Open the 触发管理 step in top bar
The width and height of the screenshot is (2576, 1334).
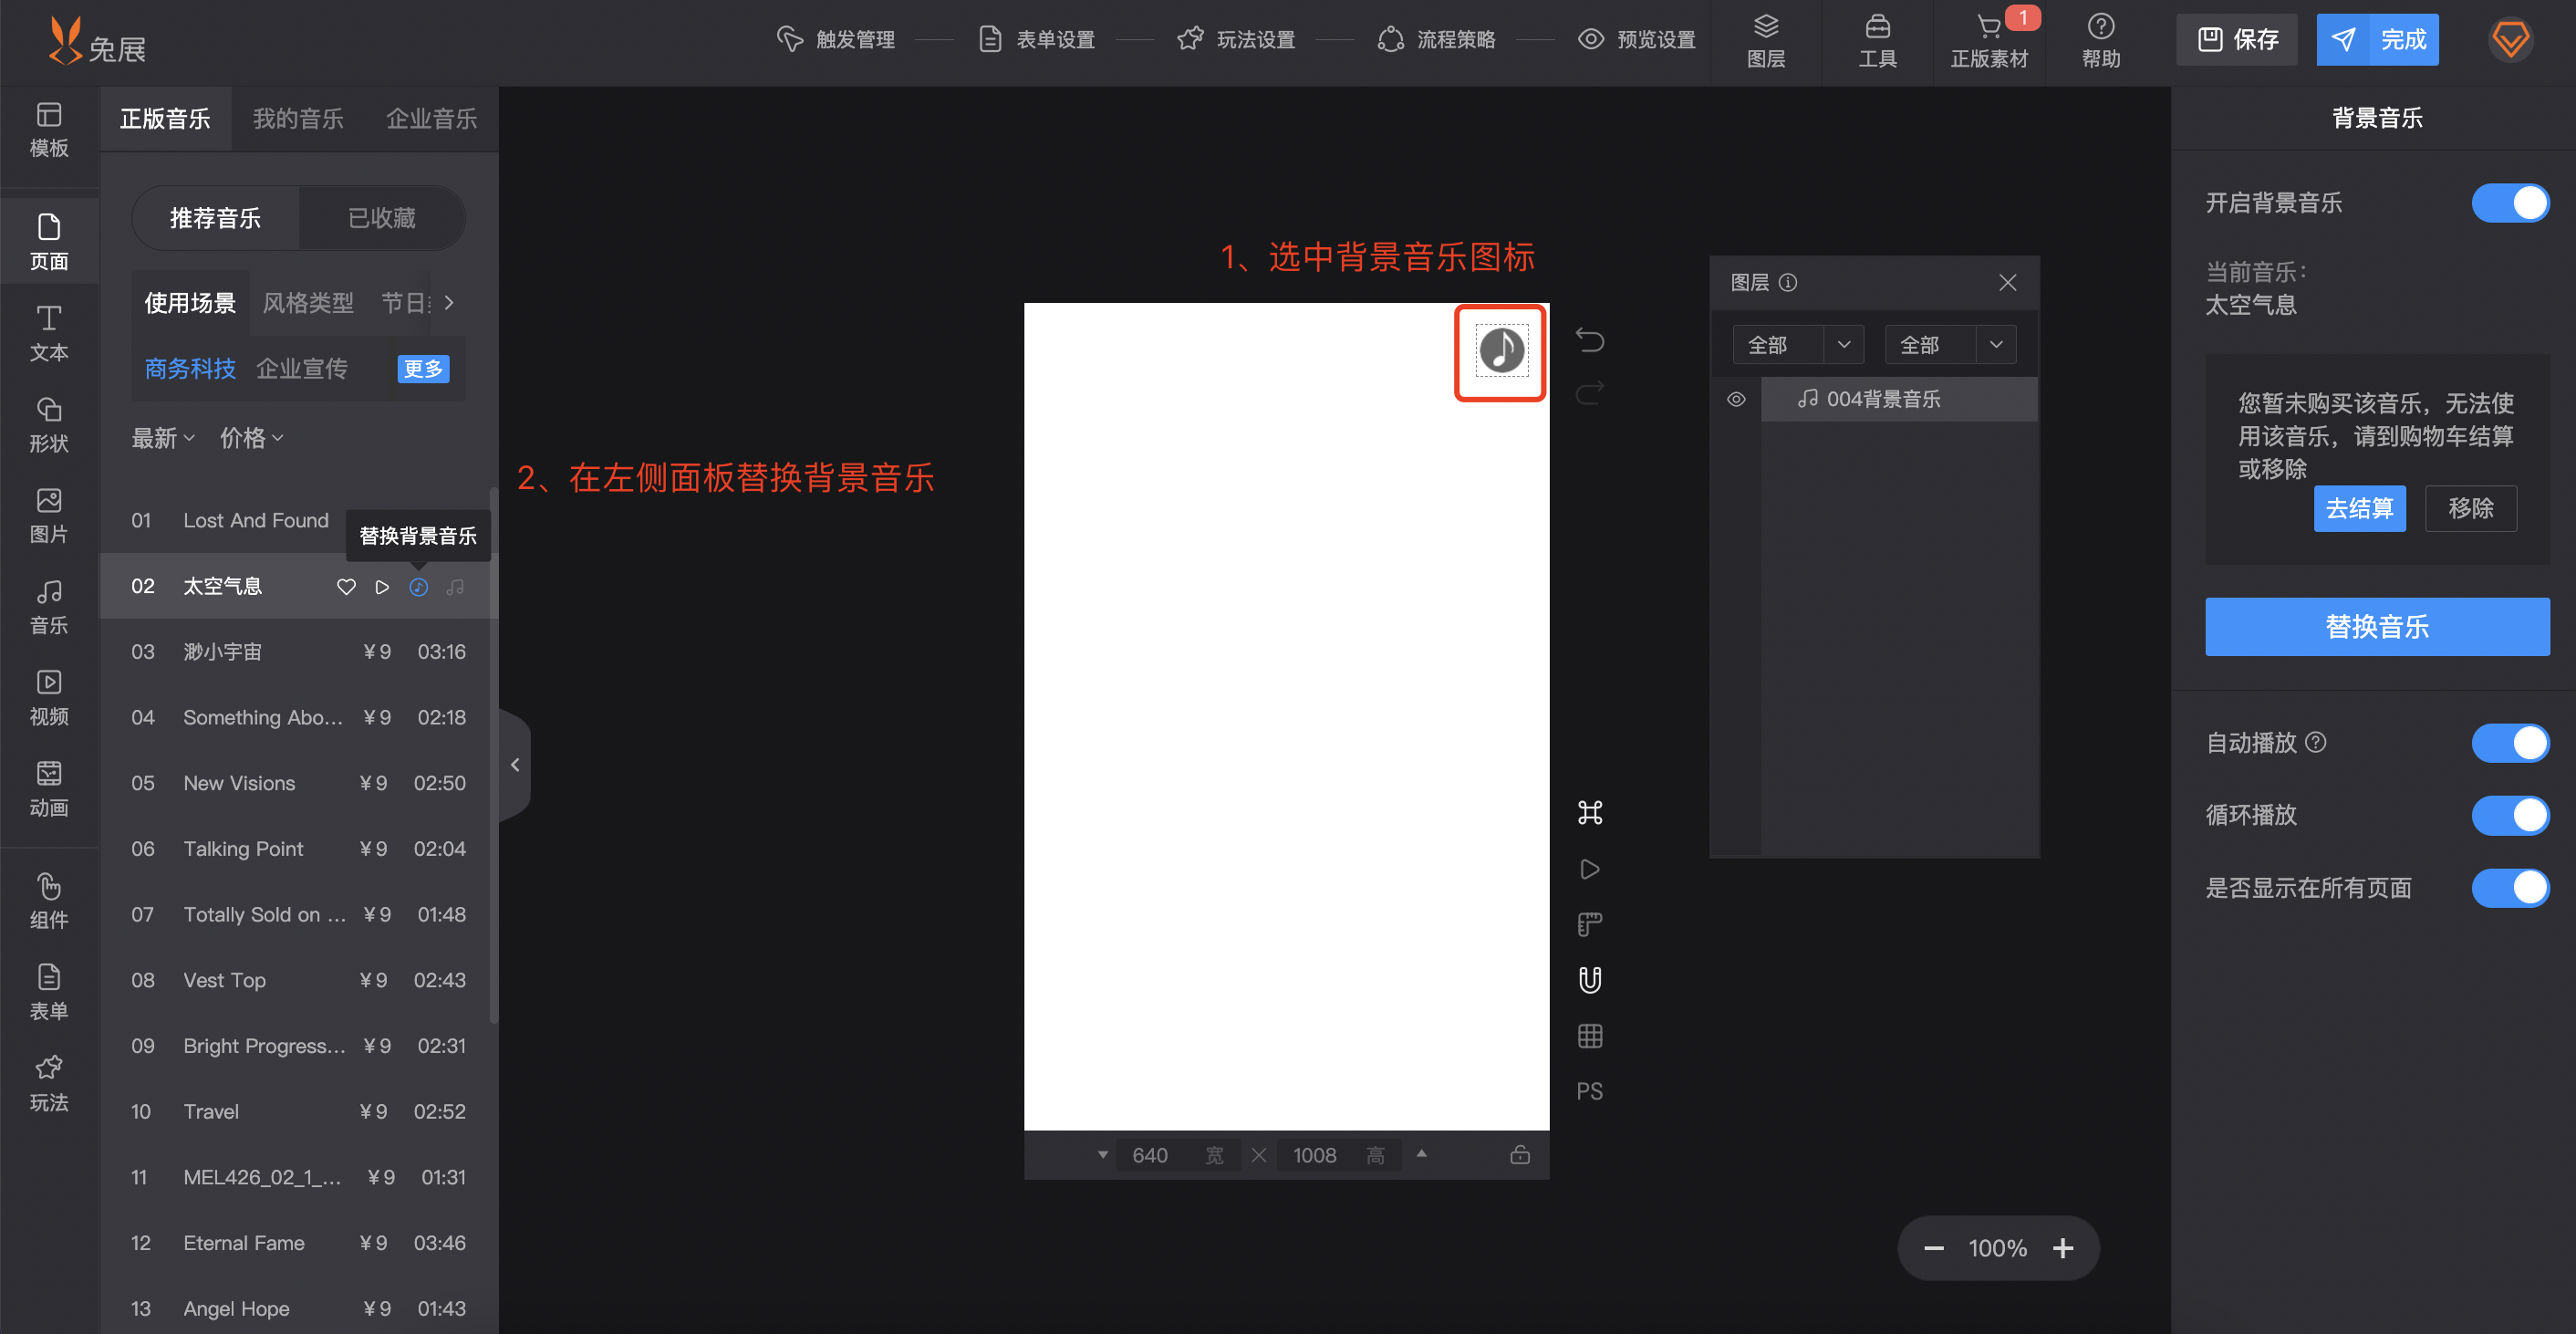836,39
